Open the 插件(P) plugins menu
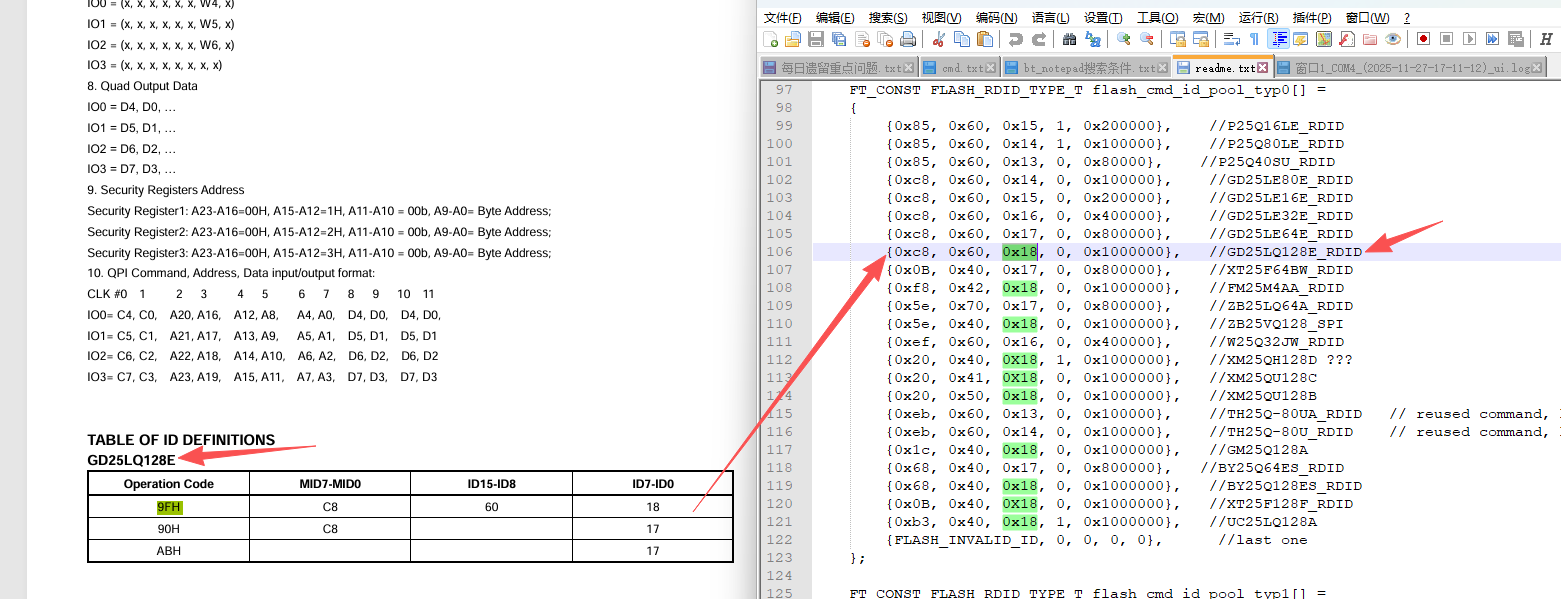The width and height of the screenshot is (1561, 599). point(1311,18)
